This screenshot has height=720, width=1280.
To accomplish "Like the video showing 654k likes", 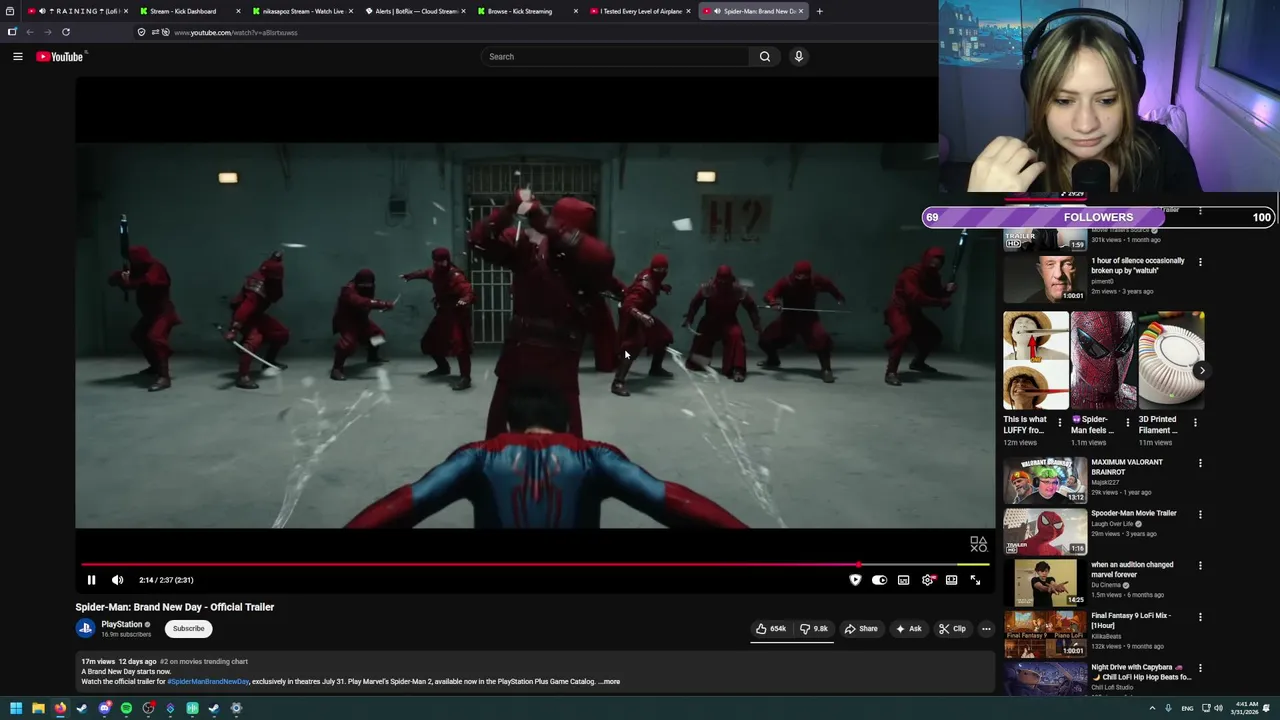I will (771, 629).
